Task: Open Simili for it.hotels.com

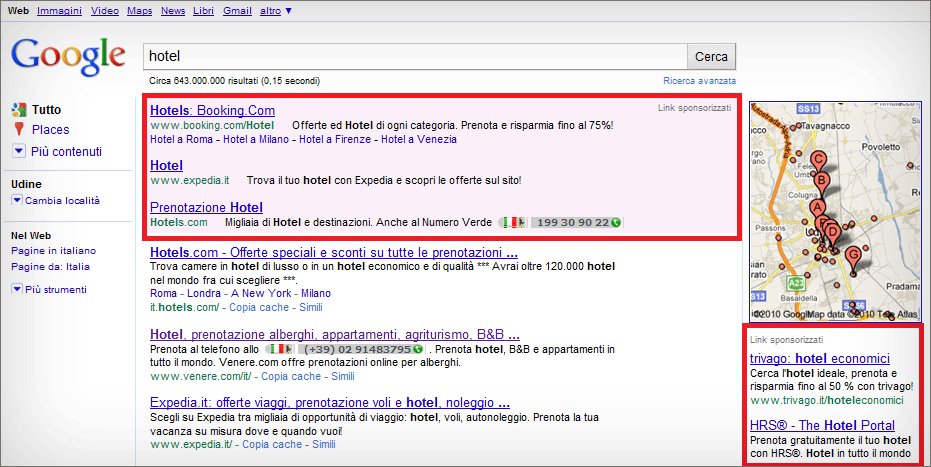Action: coord(311,307)
